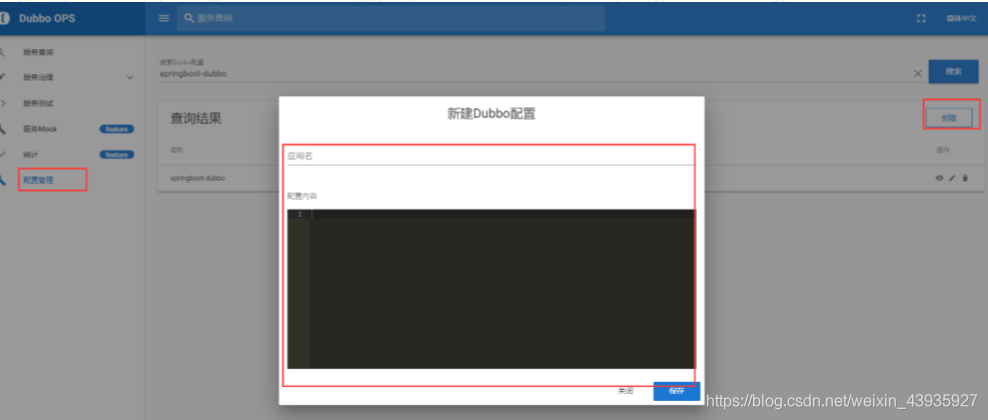Edit springboot-dubbo row with pencil icon
Viewport: 988px width, 420px height.
[952, 178]
